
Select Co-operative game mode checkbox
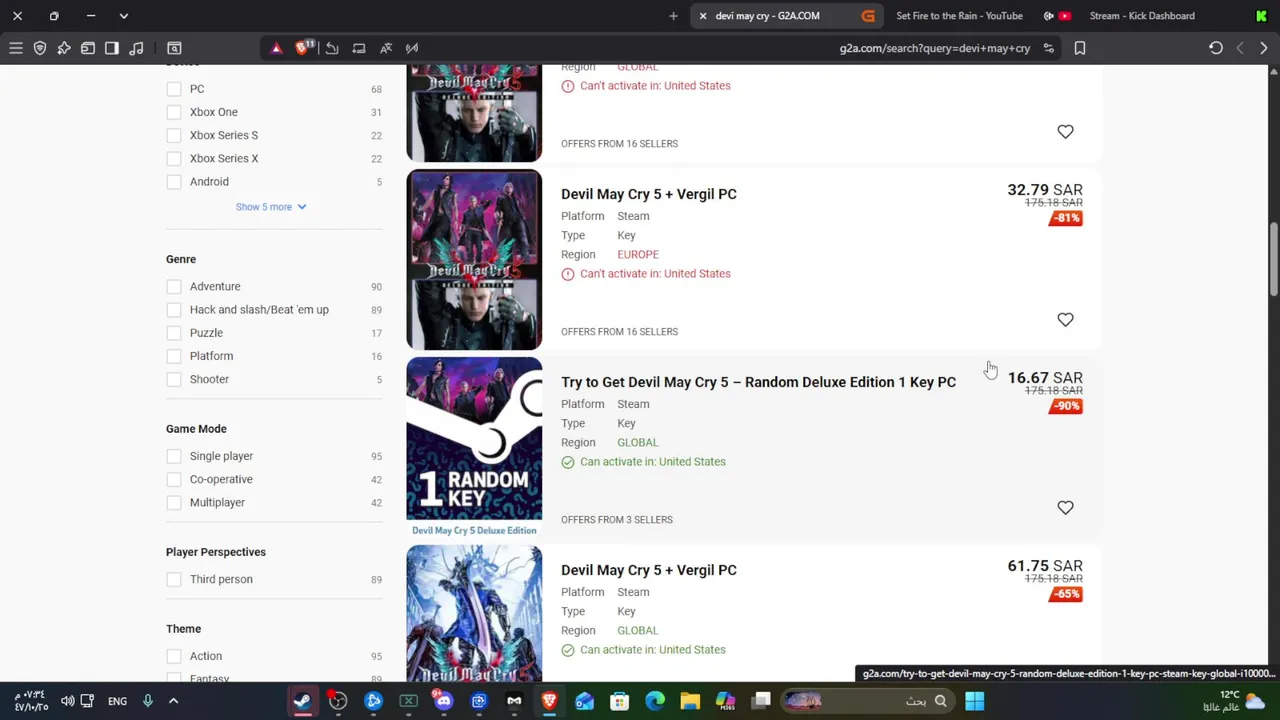(174, 479)
